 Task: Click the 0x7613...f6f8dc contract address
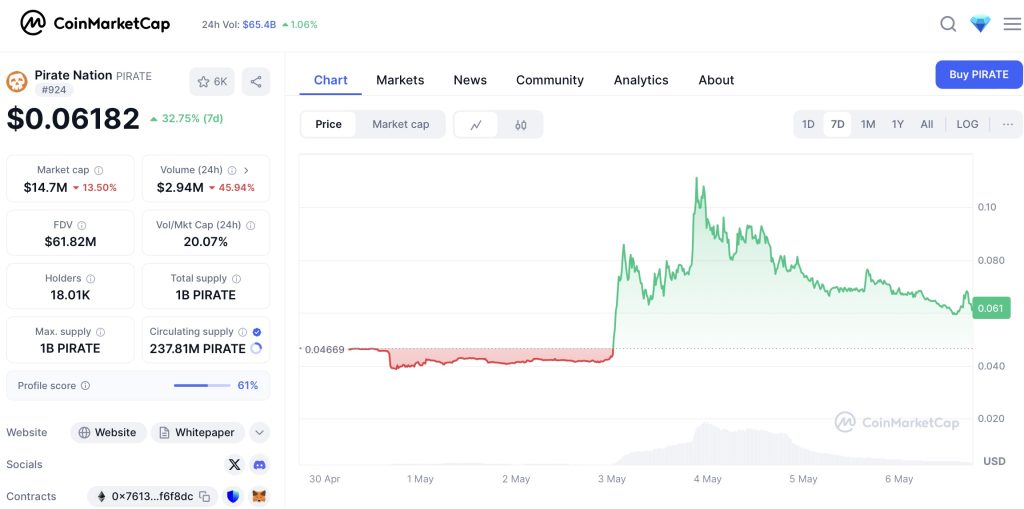[x=152, y=497]
